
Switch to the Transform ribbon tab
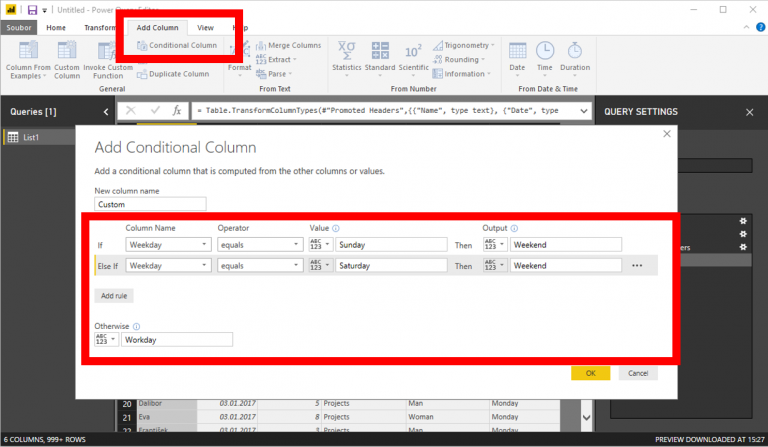(x=99, y=27)
